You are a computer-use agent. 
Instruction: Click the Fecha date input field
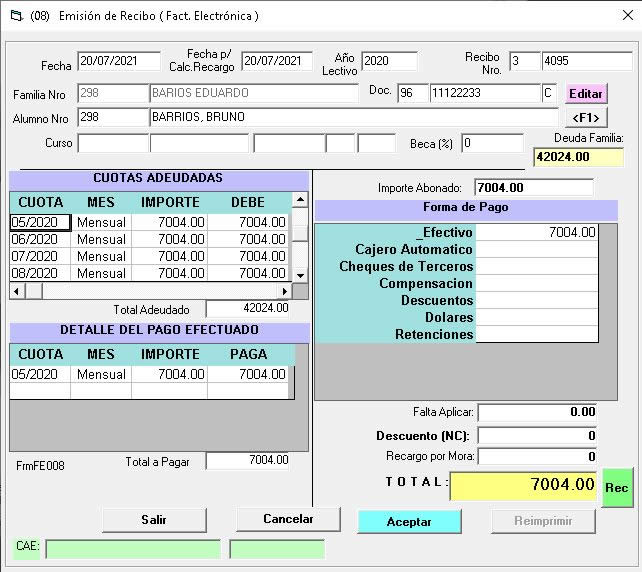click(118, 61)
